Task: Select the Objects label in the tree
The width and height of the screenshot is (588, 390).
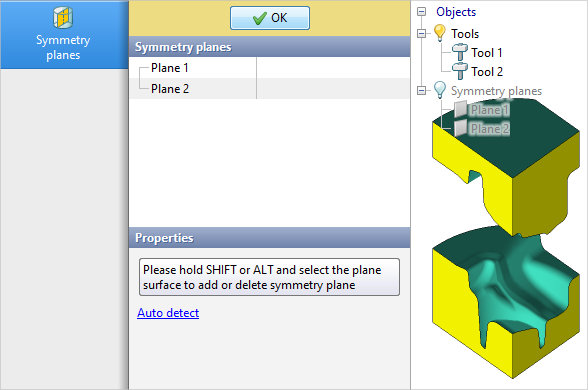Action: coord(456,12)
